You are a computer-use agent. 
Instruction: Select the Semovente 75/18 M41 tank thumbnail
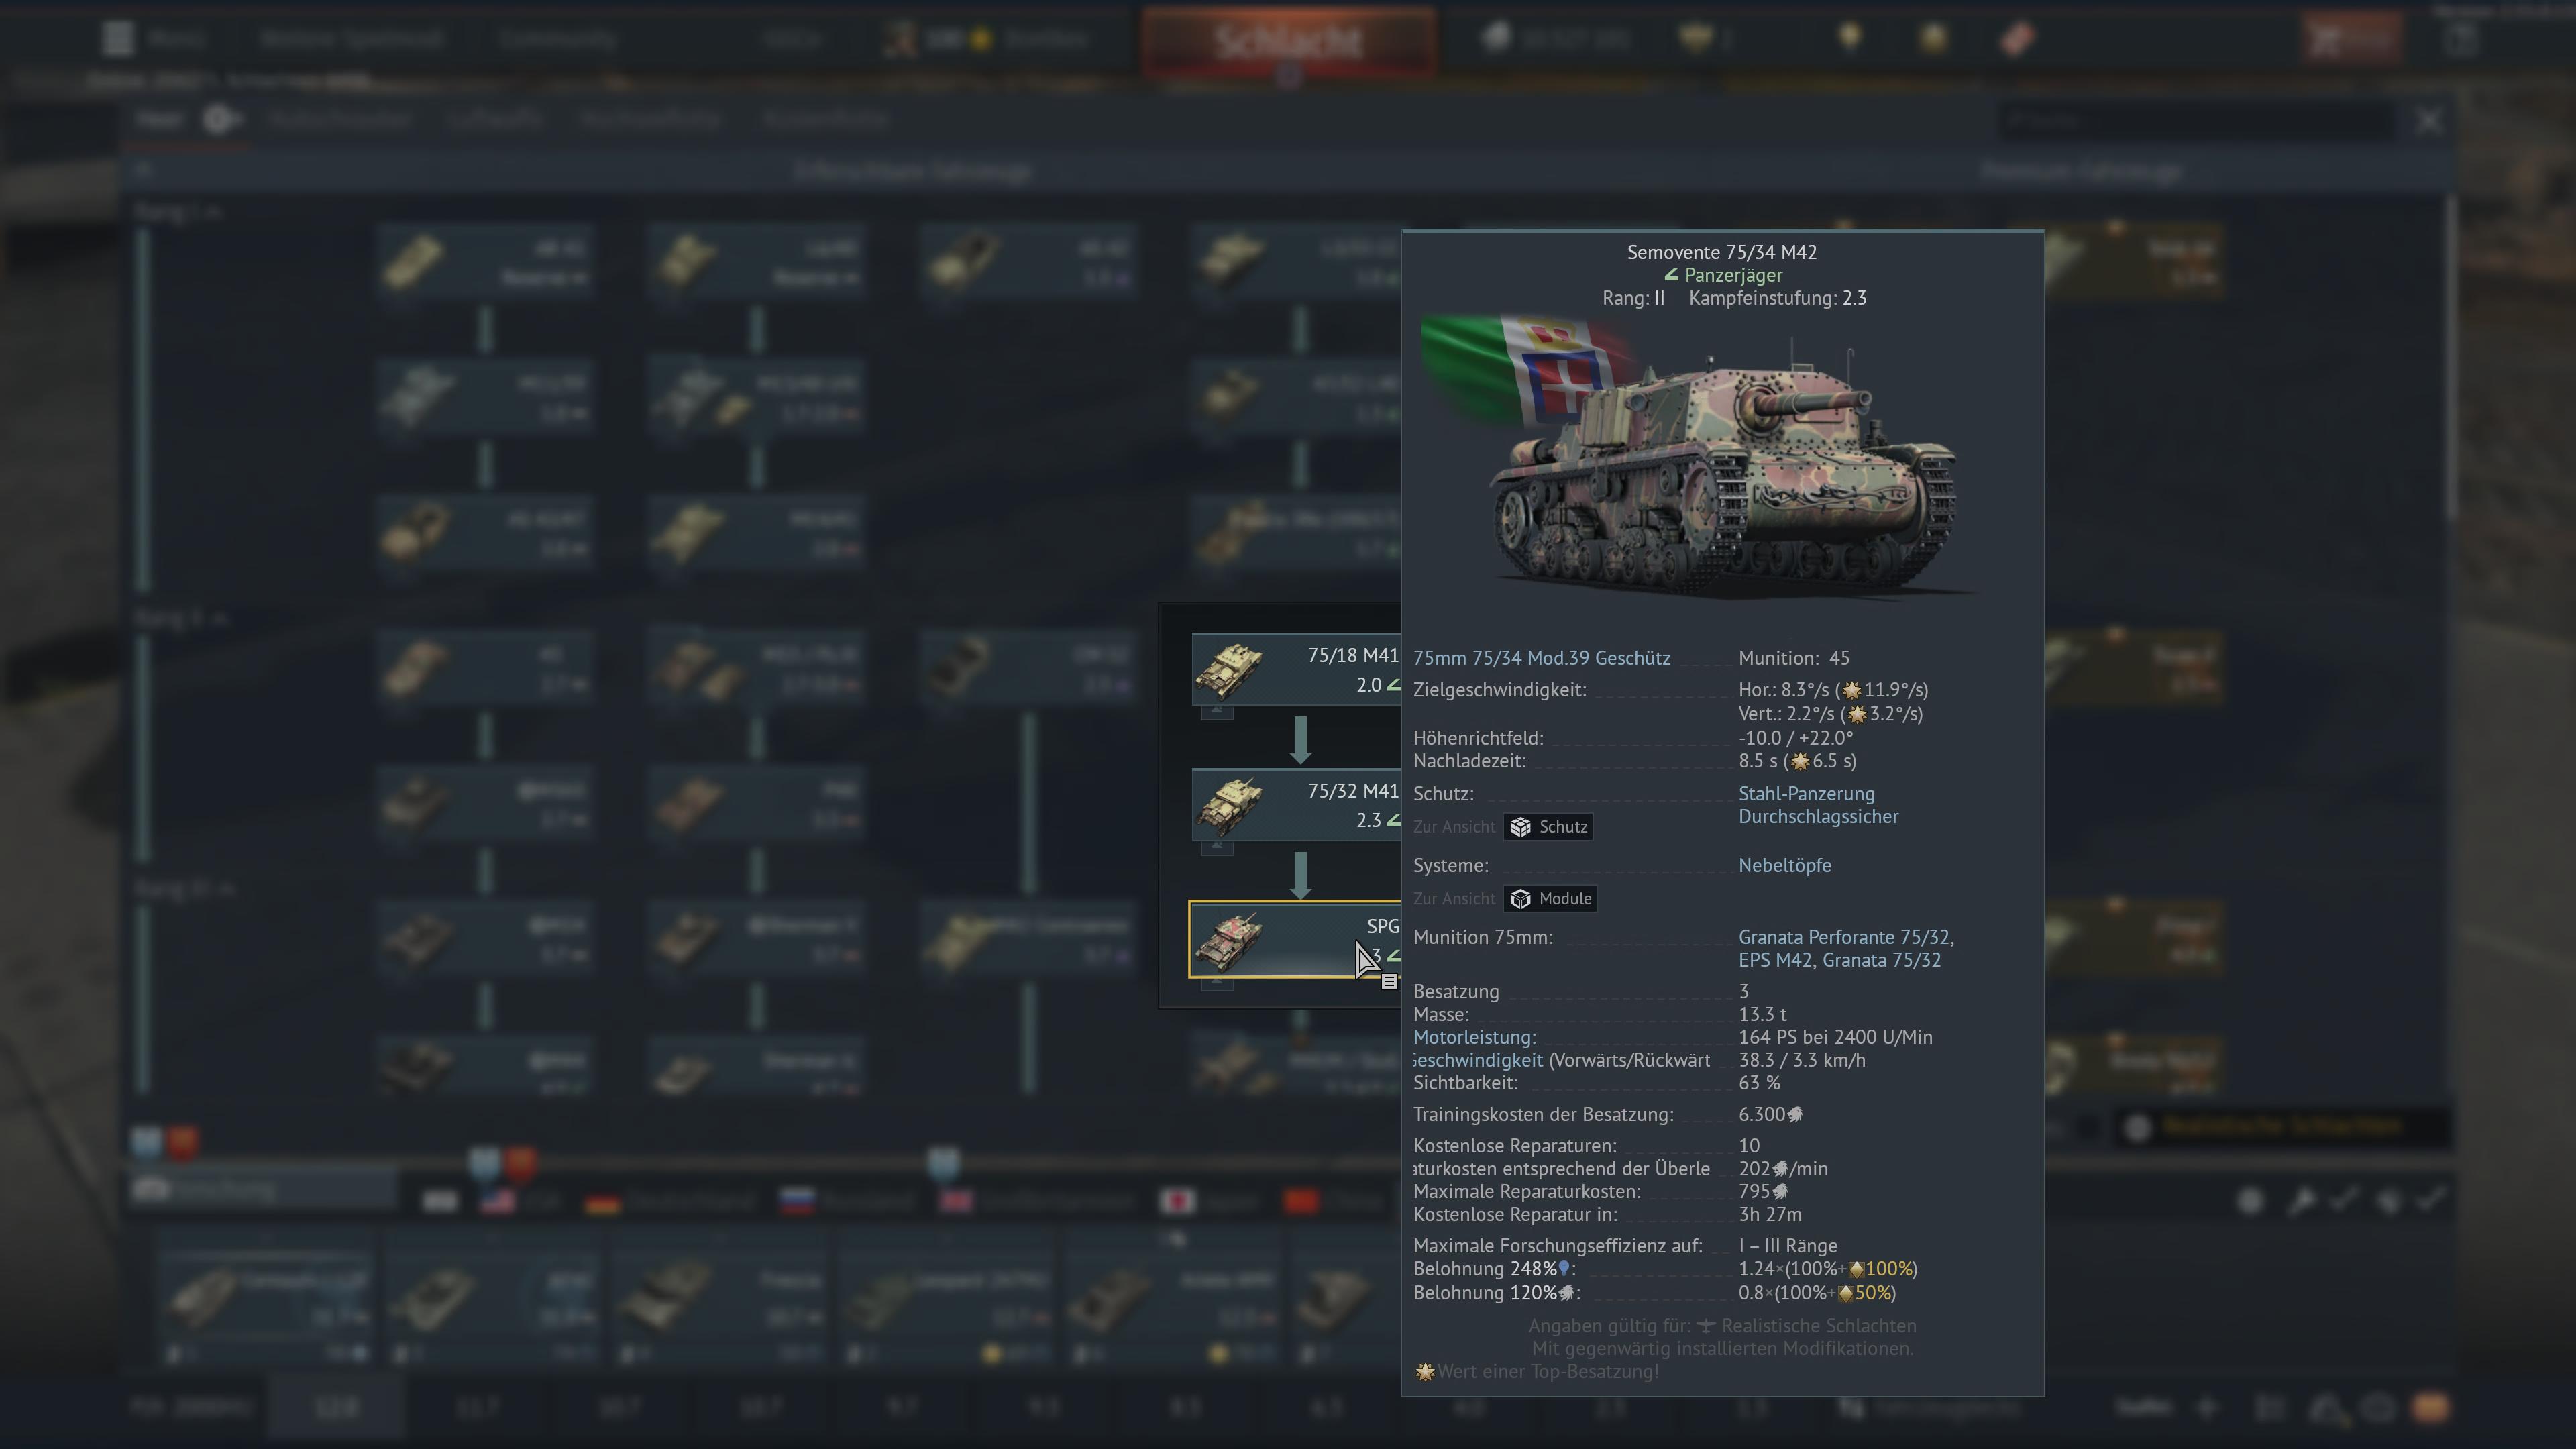[x=1230, y=669]
